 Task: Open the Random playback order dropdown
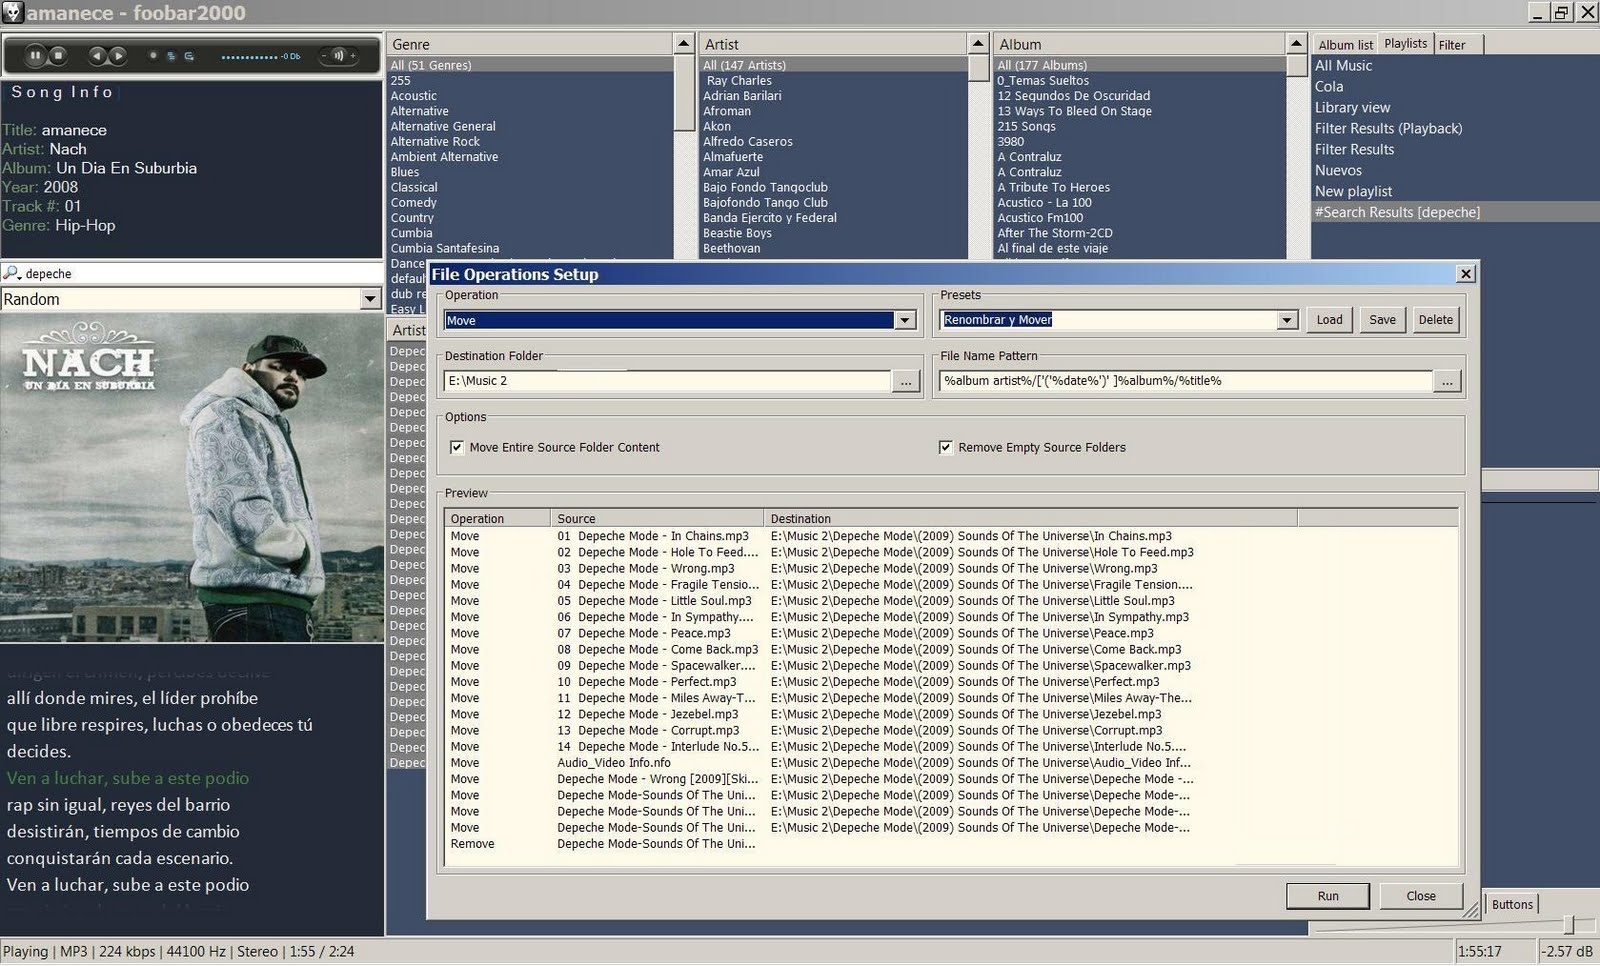[x=370, y=299]
